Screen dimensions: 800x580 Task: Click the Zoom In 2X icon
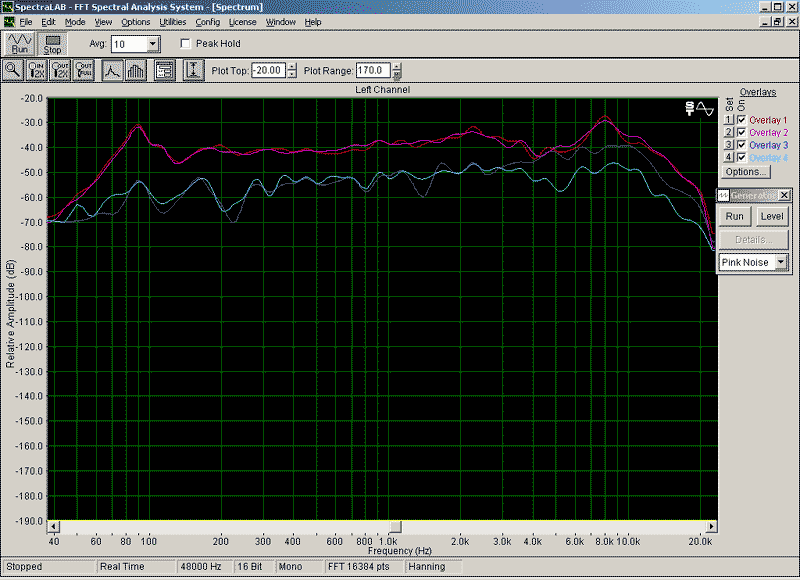[x=38, y=70]
